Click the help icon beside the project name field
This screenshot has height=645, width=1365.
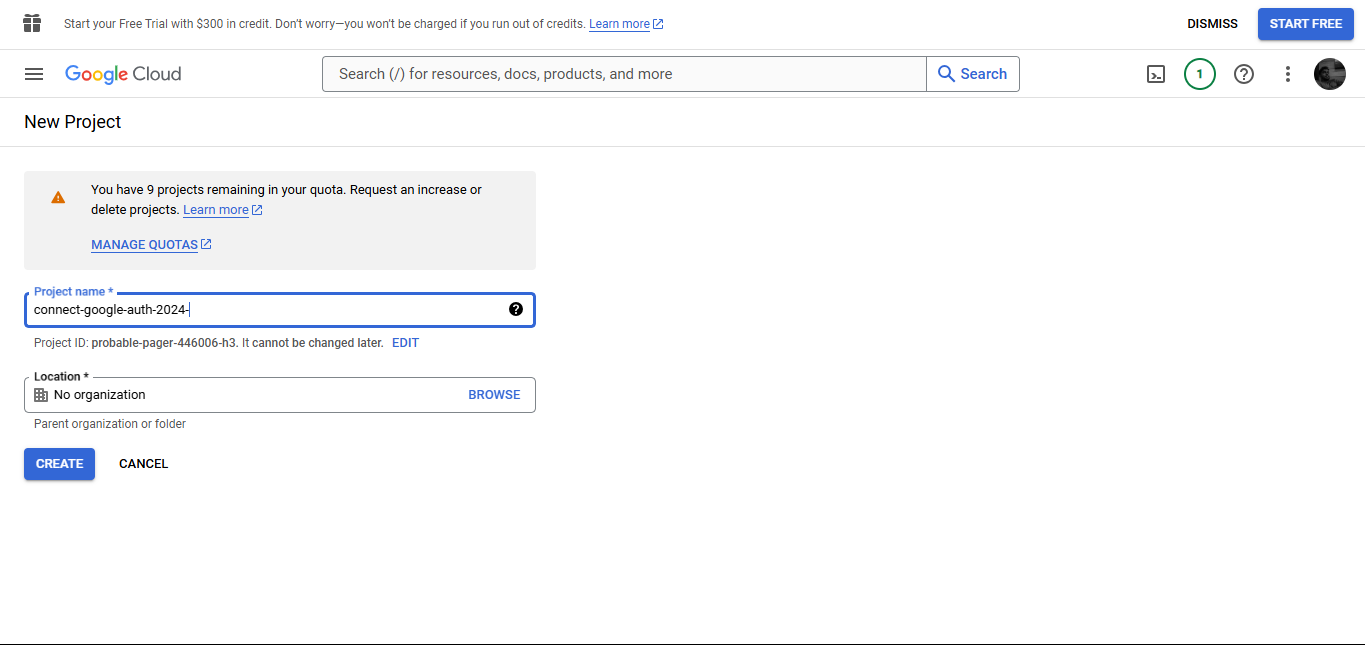click(x=516, y=309)
